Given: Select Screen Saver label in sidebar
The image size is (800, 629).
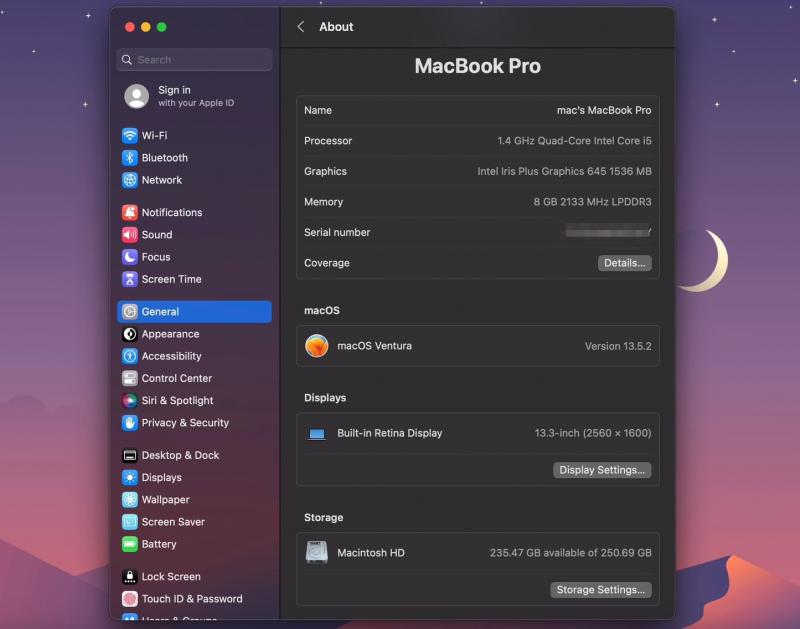Looking at the screenshot, I should (173, 522).
